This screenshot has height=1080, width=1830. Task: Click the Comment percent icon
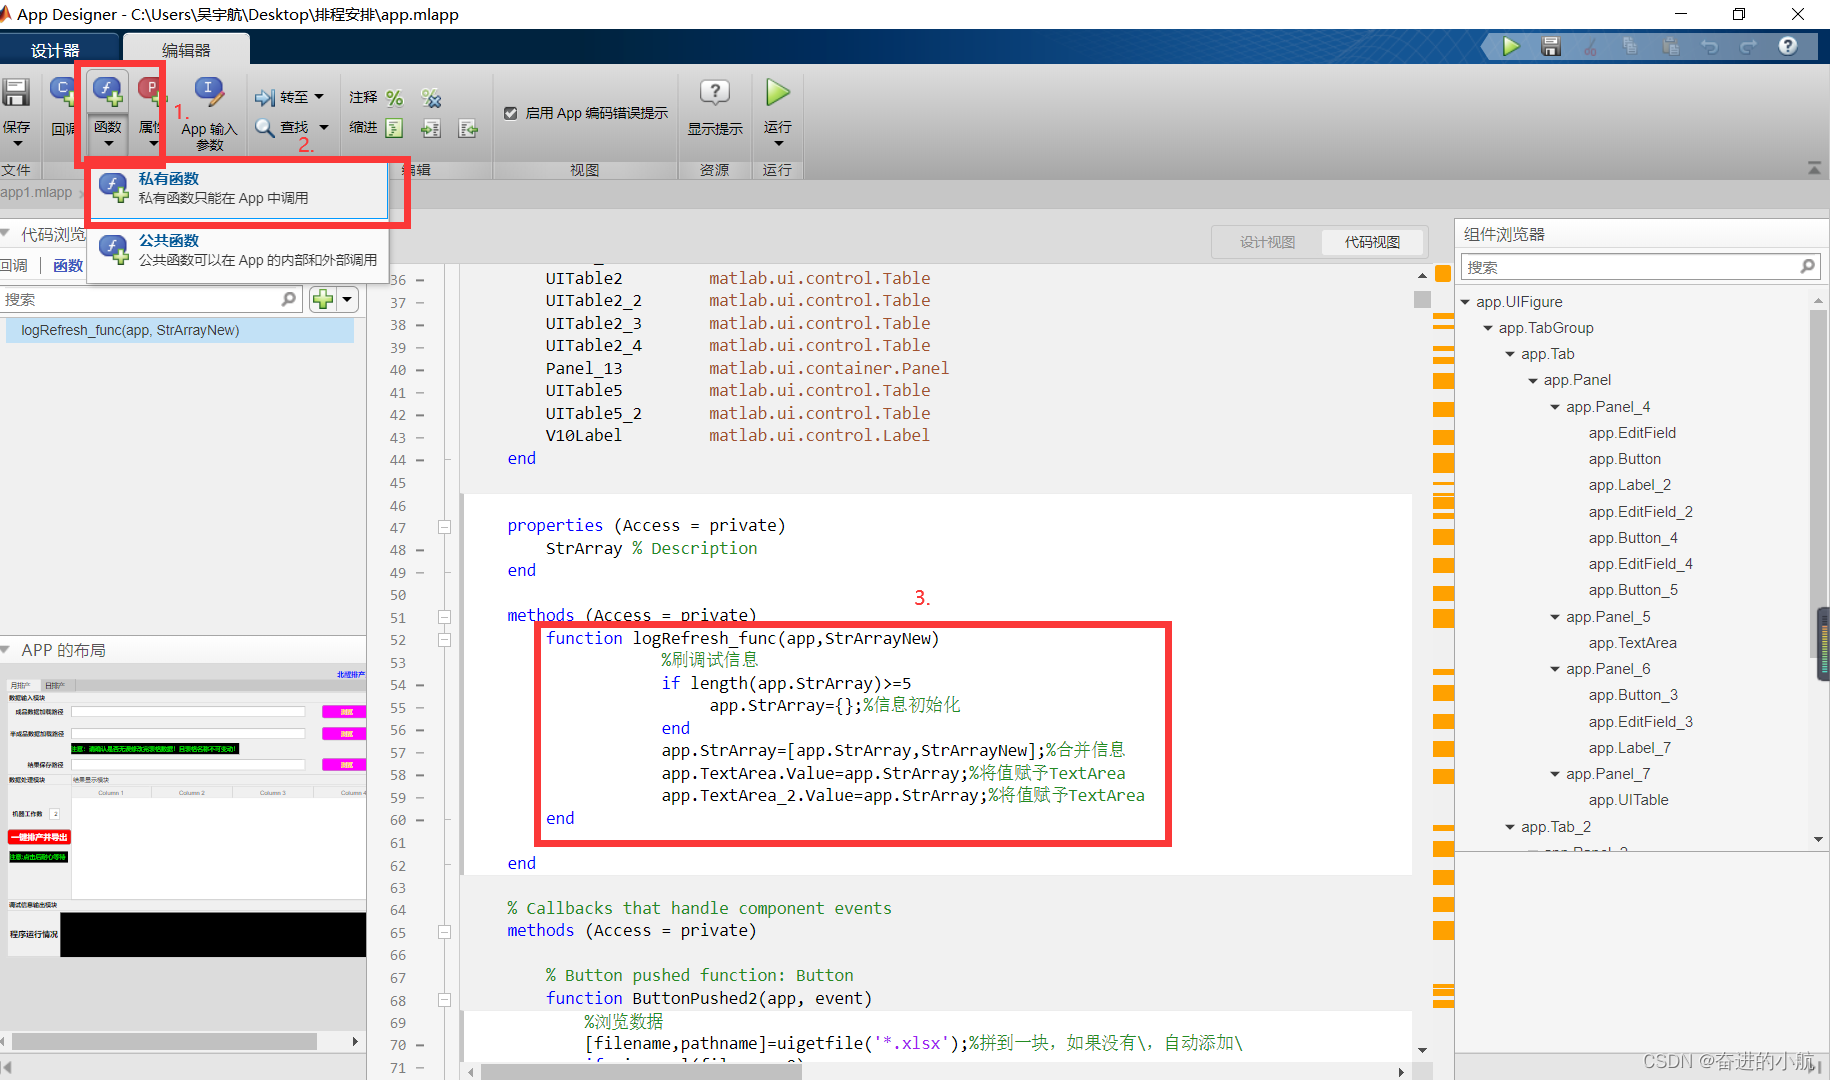(x=395, y=98)
